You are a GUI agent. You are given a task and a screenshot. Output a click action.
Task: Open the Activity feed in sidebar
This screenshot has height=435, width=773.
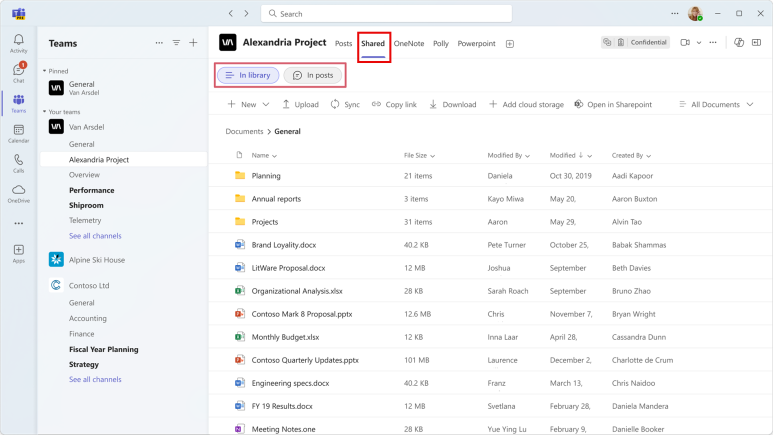coord(18,42)
